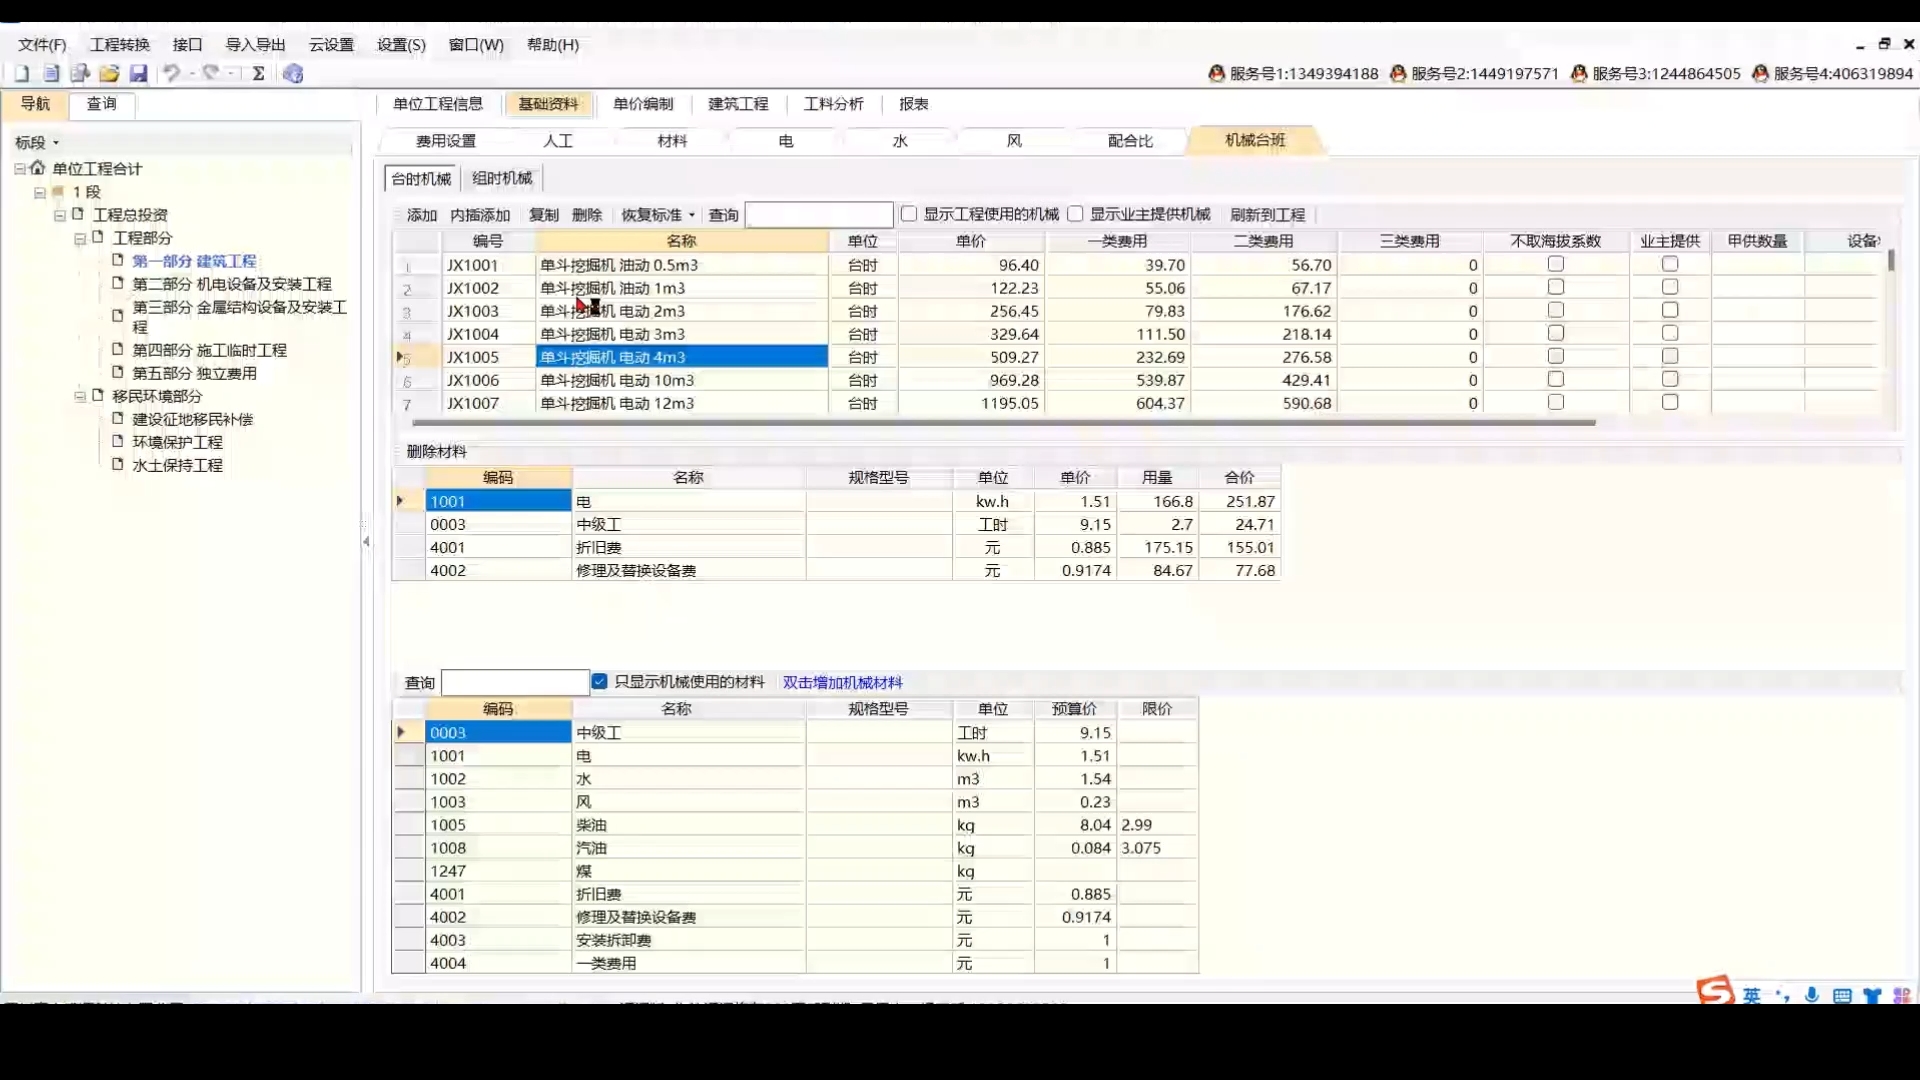Enable 显示工程使用的机械 checkbox
This screenshot has height=1080, width=1920.
(909, 214)
